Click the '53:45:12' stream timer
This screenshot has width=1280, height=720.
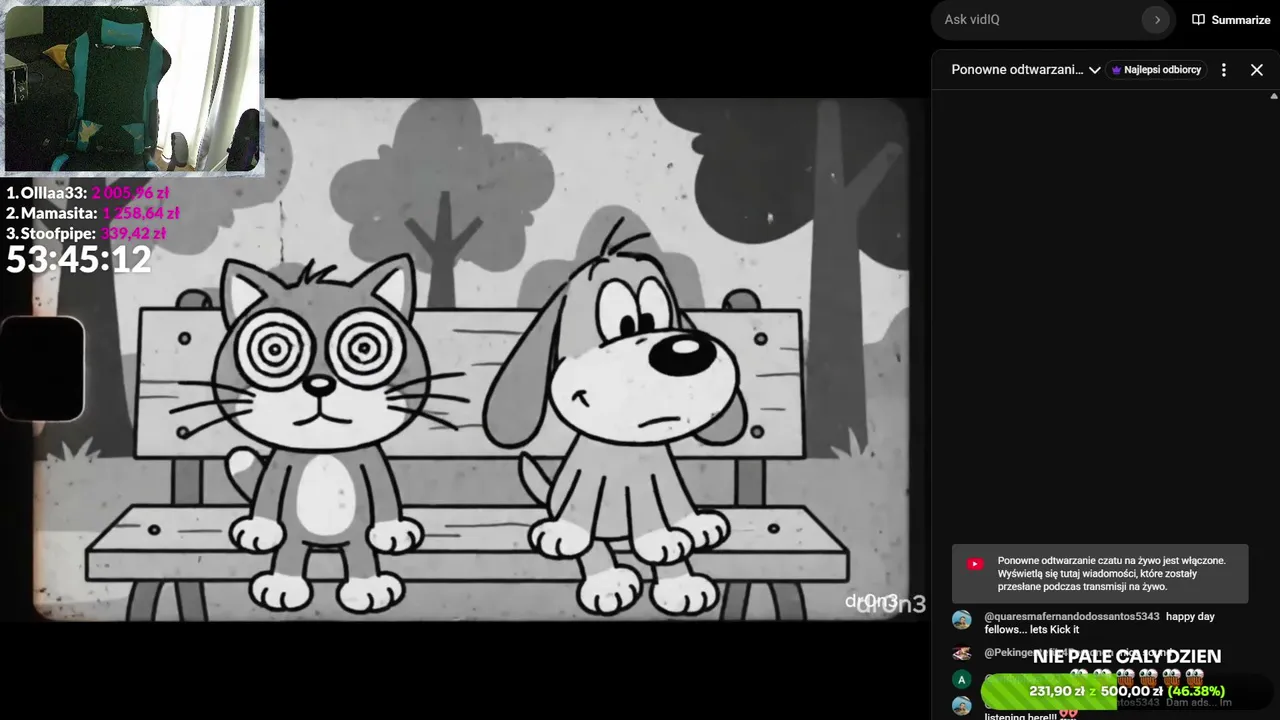point(79,260)
